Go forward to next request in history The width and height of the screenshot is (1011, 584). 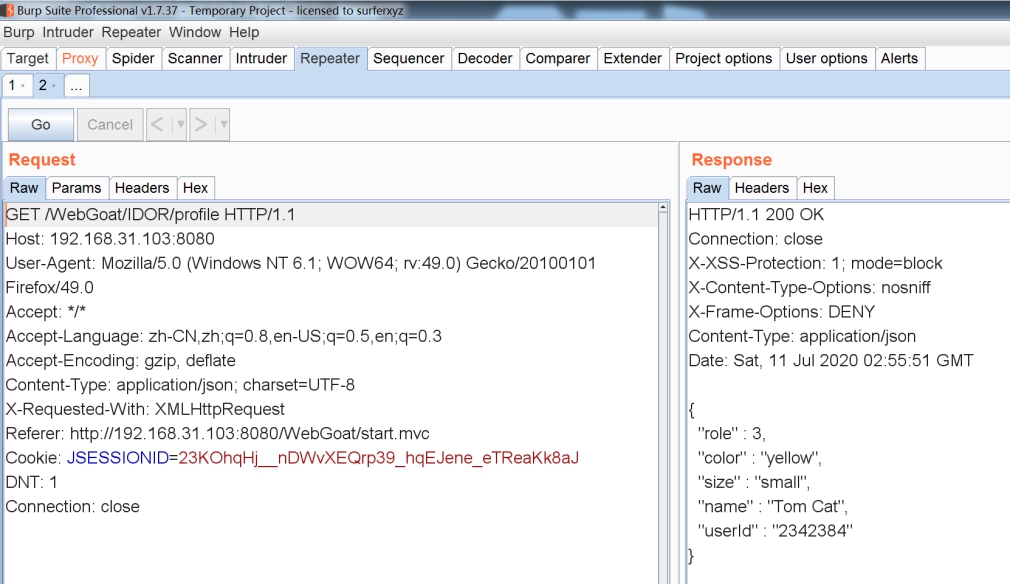201,124
